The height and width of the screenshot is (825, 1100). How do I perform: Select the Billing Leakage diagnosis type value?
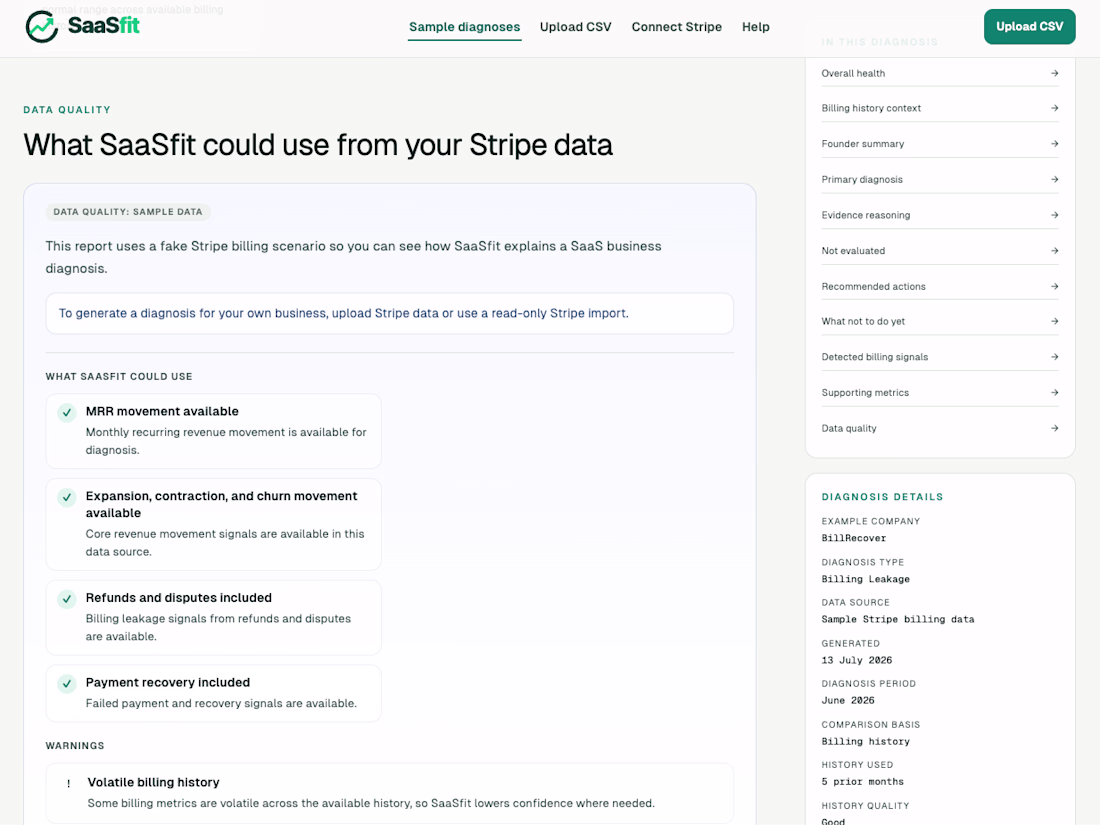[866, 579]
